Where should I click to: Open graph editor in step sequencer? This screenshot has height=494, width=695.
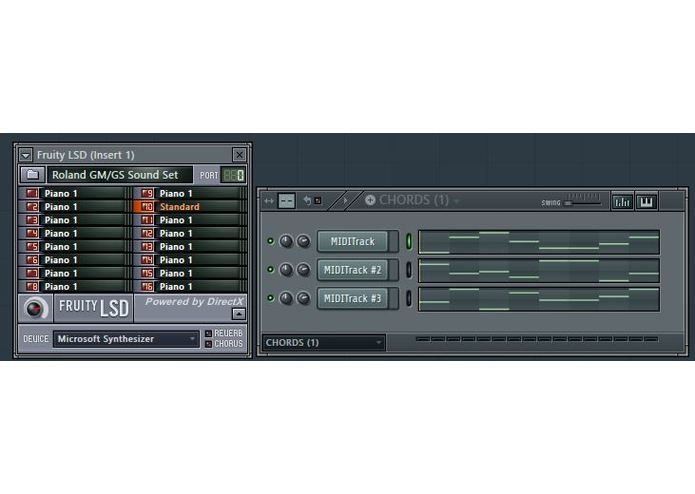pos(622,202)
